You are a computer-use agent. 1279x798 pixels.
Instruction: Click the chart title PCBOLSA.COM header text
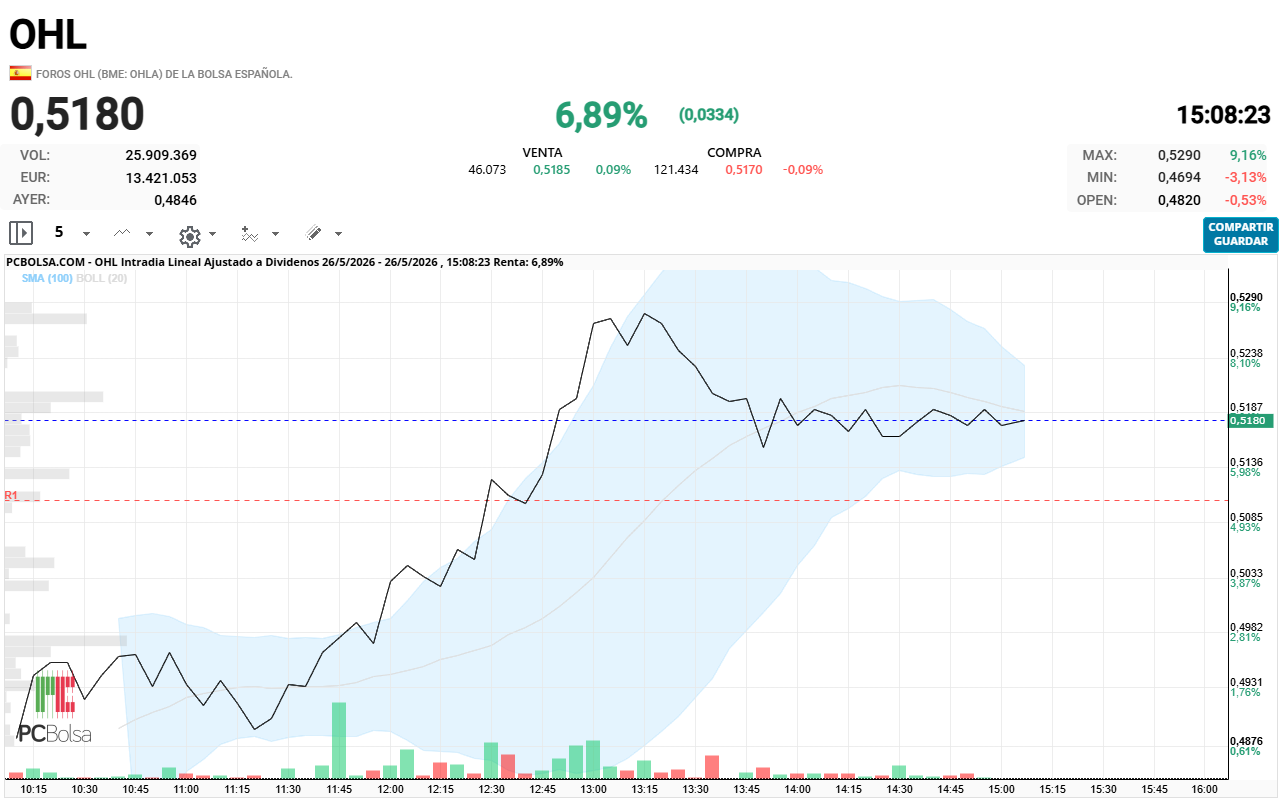coord(284,262)
